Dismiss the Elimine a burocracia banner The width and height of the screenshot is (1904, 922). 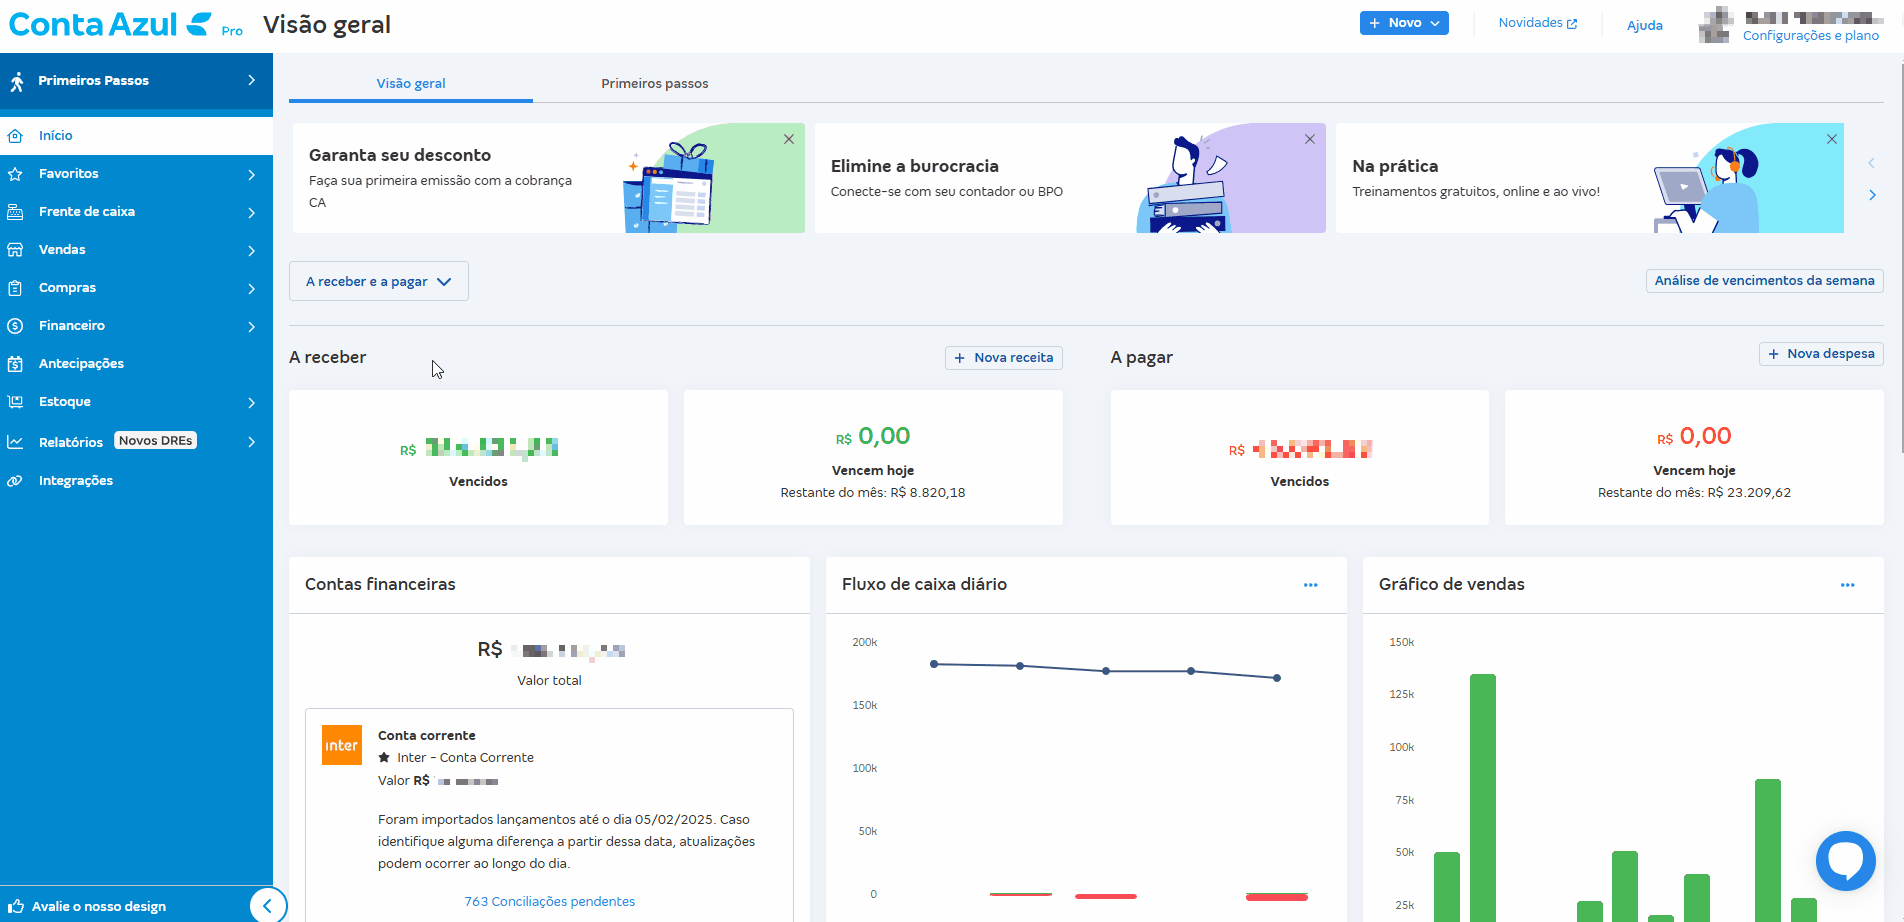[1309, 139]
